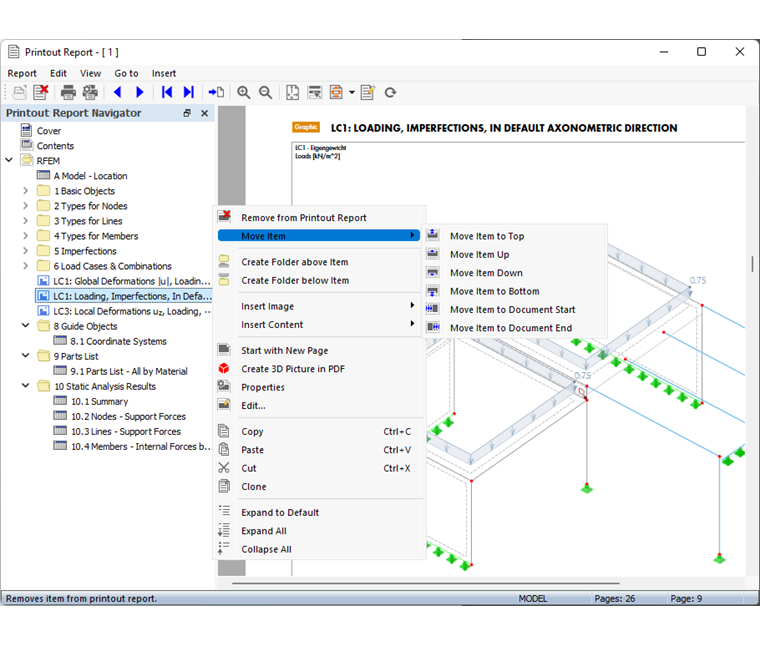This screenshot has height=645, width=760.
Task: Click the Move Item Down icon
Action: pyautogui.click(x=433, y=272)
